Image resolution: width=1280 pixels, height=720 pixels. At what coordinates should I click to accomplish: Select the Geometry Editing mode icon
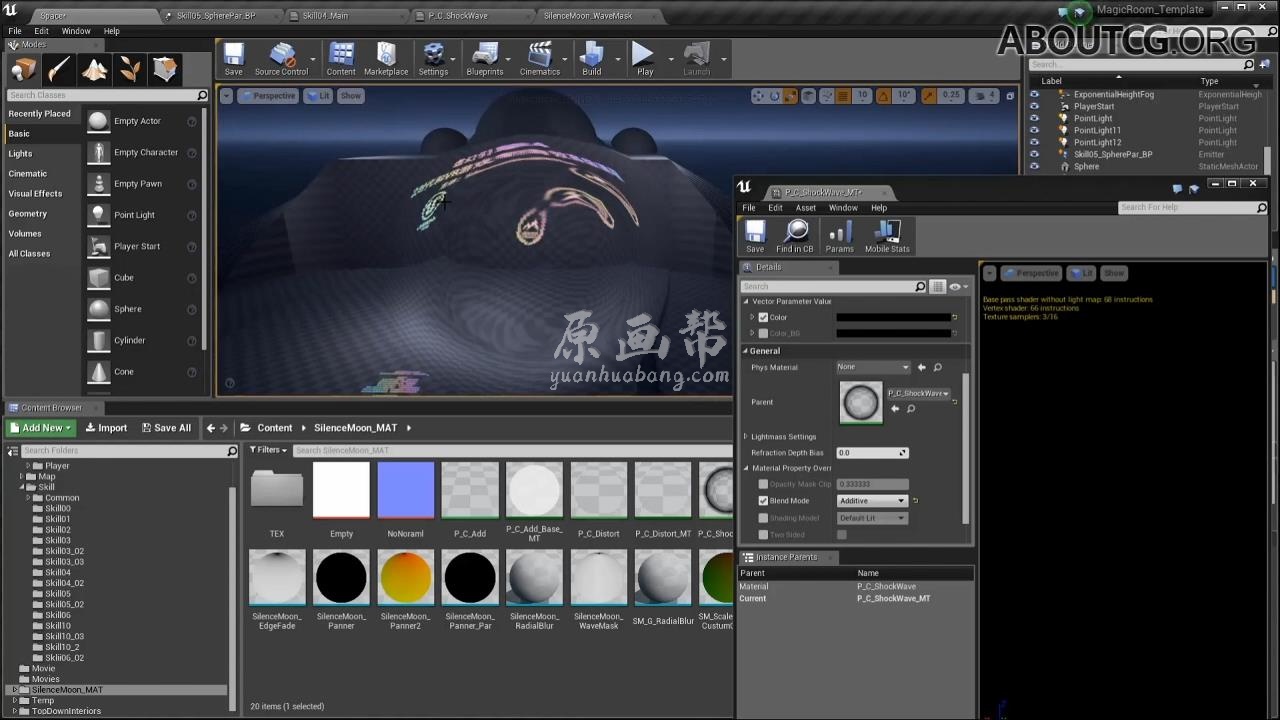point(164,69)
